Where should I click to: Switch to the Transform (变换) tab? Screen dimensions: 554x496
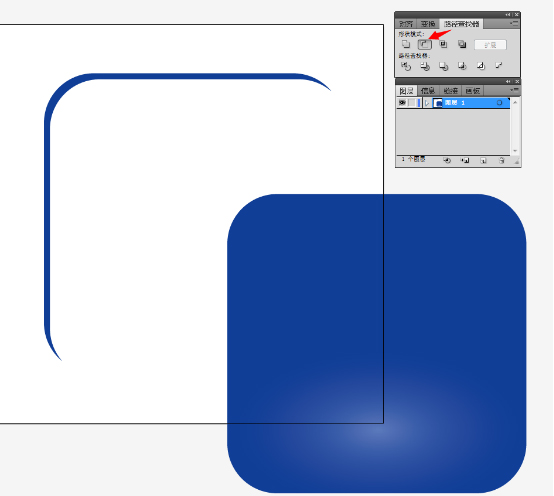[x=428, y=24]
